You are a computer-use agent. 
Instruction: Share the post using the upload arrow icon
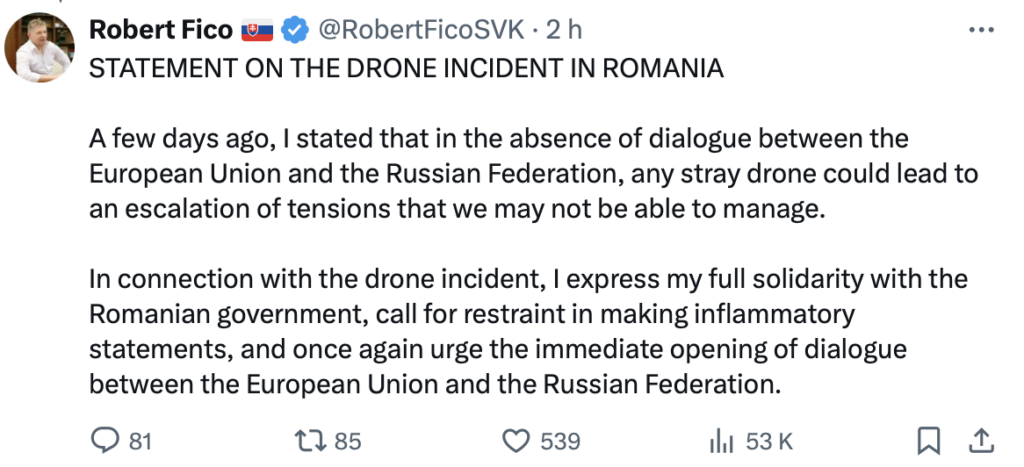981,441
